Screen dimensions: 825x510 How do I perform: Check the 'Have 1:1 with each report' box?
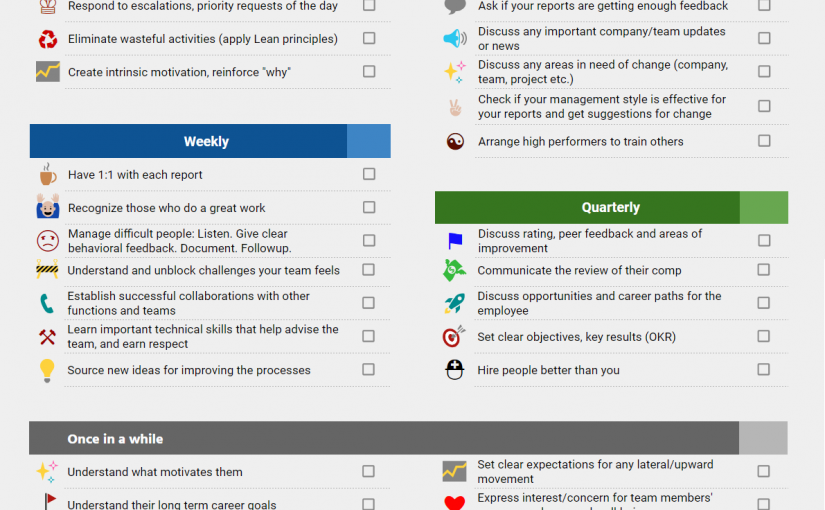(x=369, y=174)
